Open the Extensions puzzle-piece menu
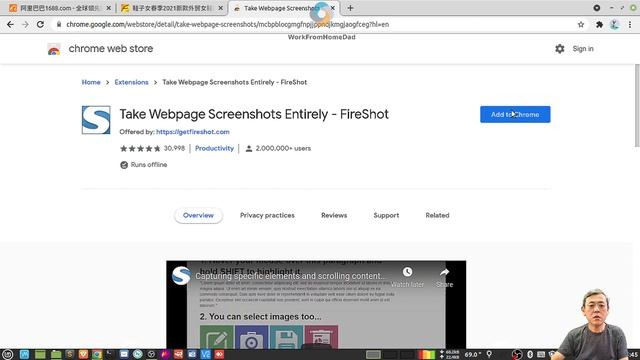 point(599,24)
